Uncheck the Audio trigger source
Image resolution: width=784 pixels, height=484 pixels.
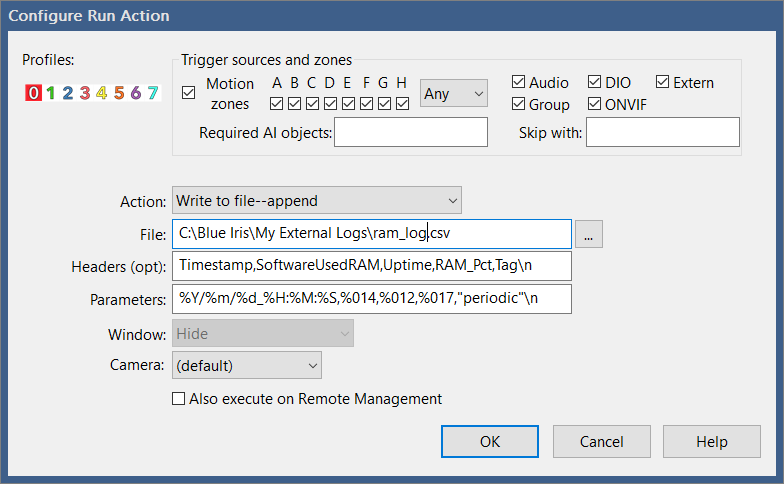[x=518, y=82]
